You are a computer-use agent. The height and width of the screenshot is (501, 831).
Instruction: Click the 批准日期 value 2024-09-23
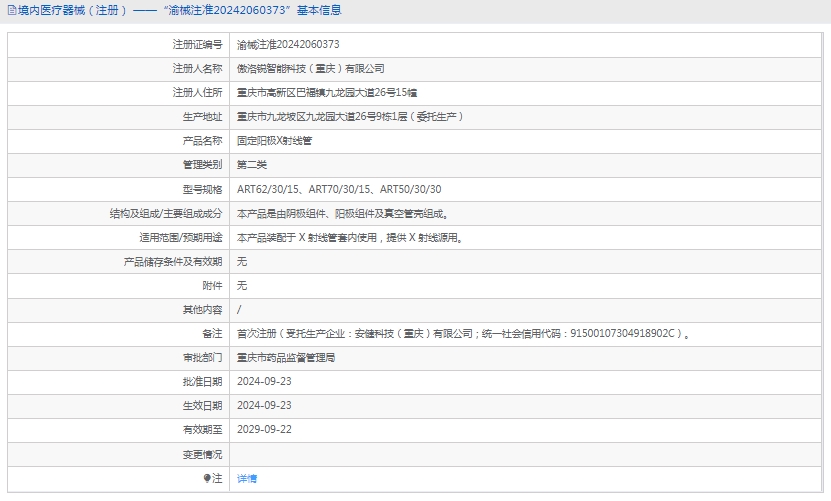(264, 382)
